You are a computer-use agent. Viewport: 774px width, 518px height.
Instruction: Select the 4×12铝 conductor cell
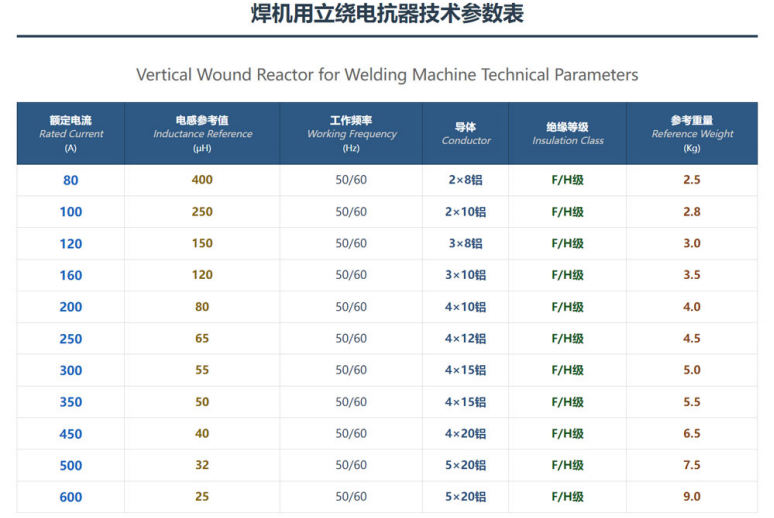click(465, 338)
